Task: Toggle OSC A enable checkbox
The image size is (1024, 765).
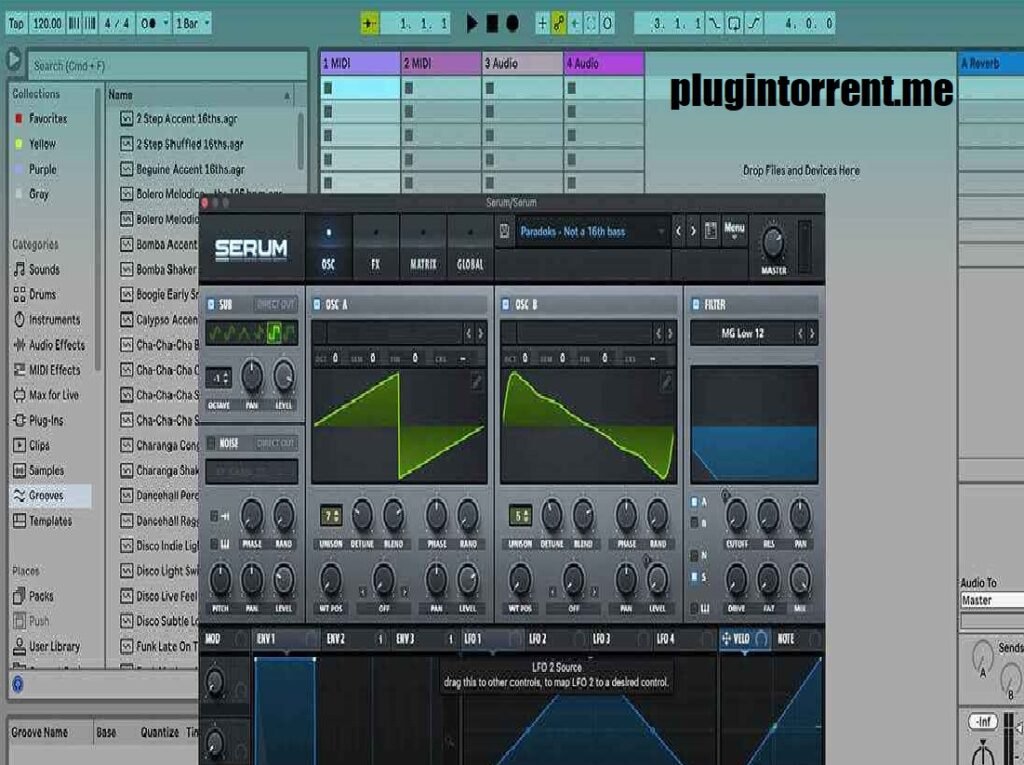Action: (317, 304)
